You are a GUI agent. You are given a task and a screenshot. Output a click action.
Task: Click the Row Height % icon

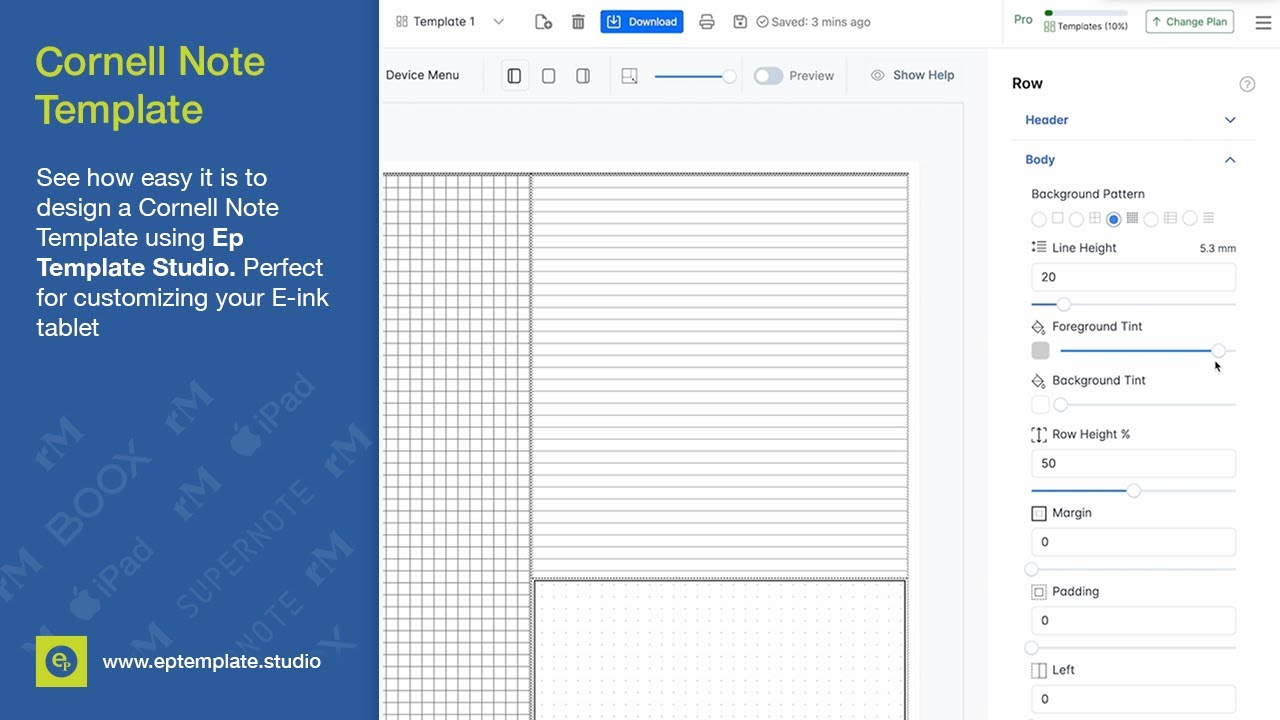pos(1039,435)
